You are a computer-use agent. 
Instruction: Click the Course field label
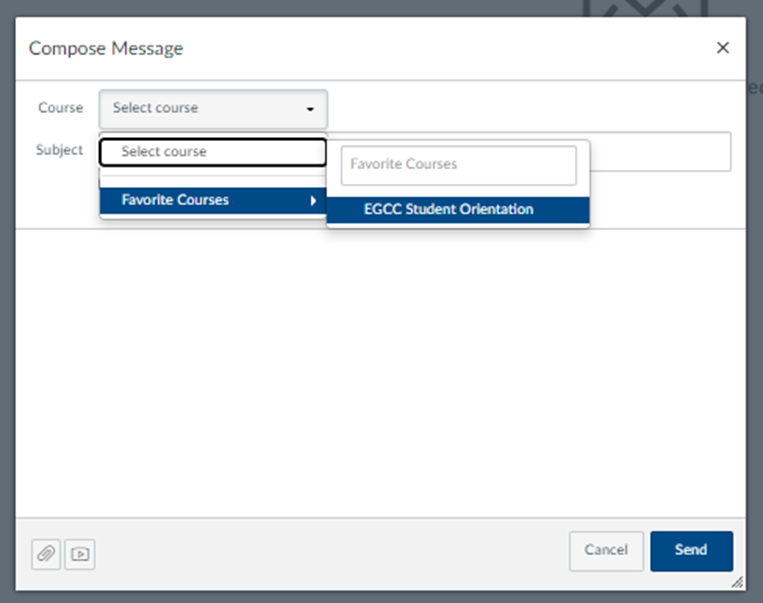click(60, 108)
